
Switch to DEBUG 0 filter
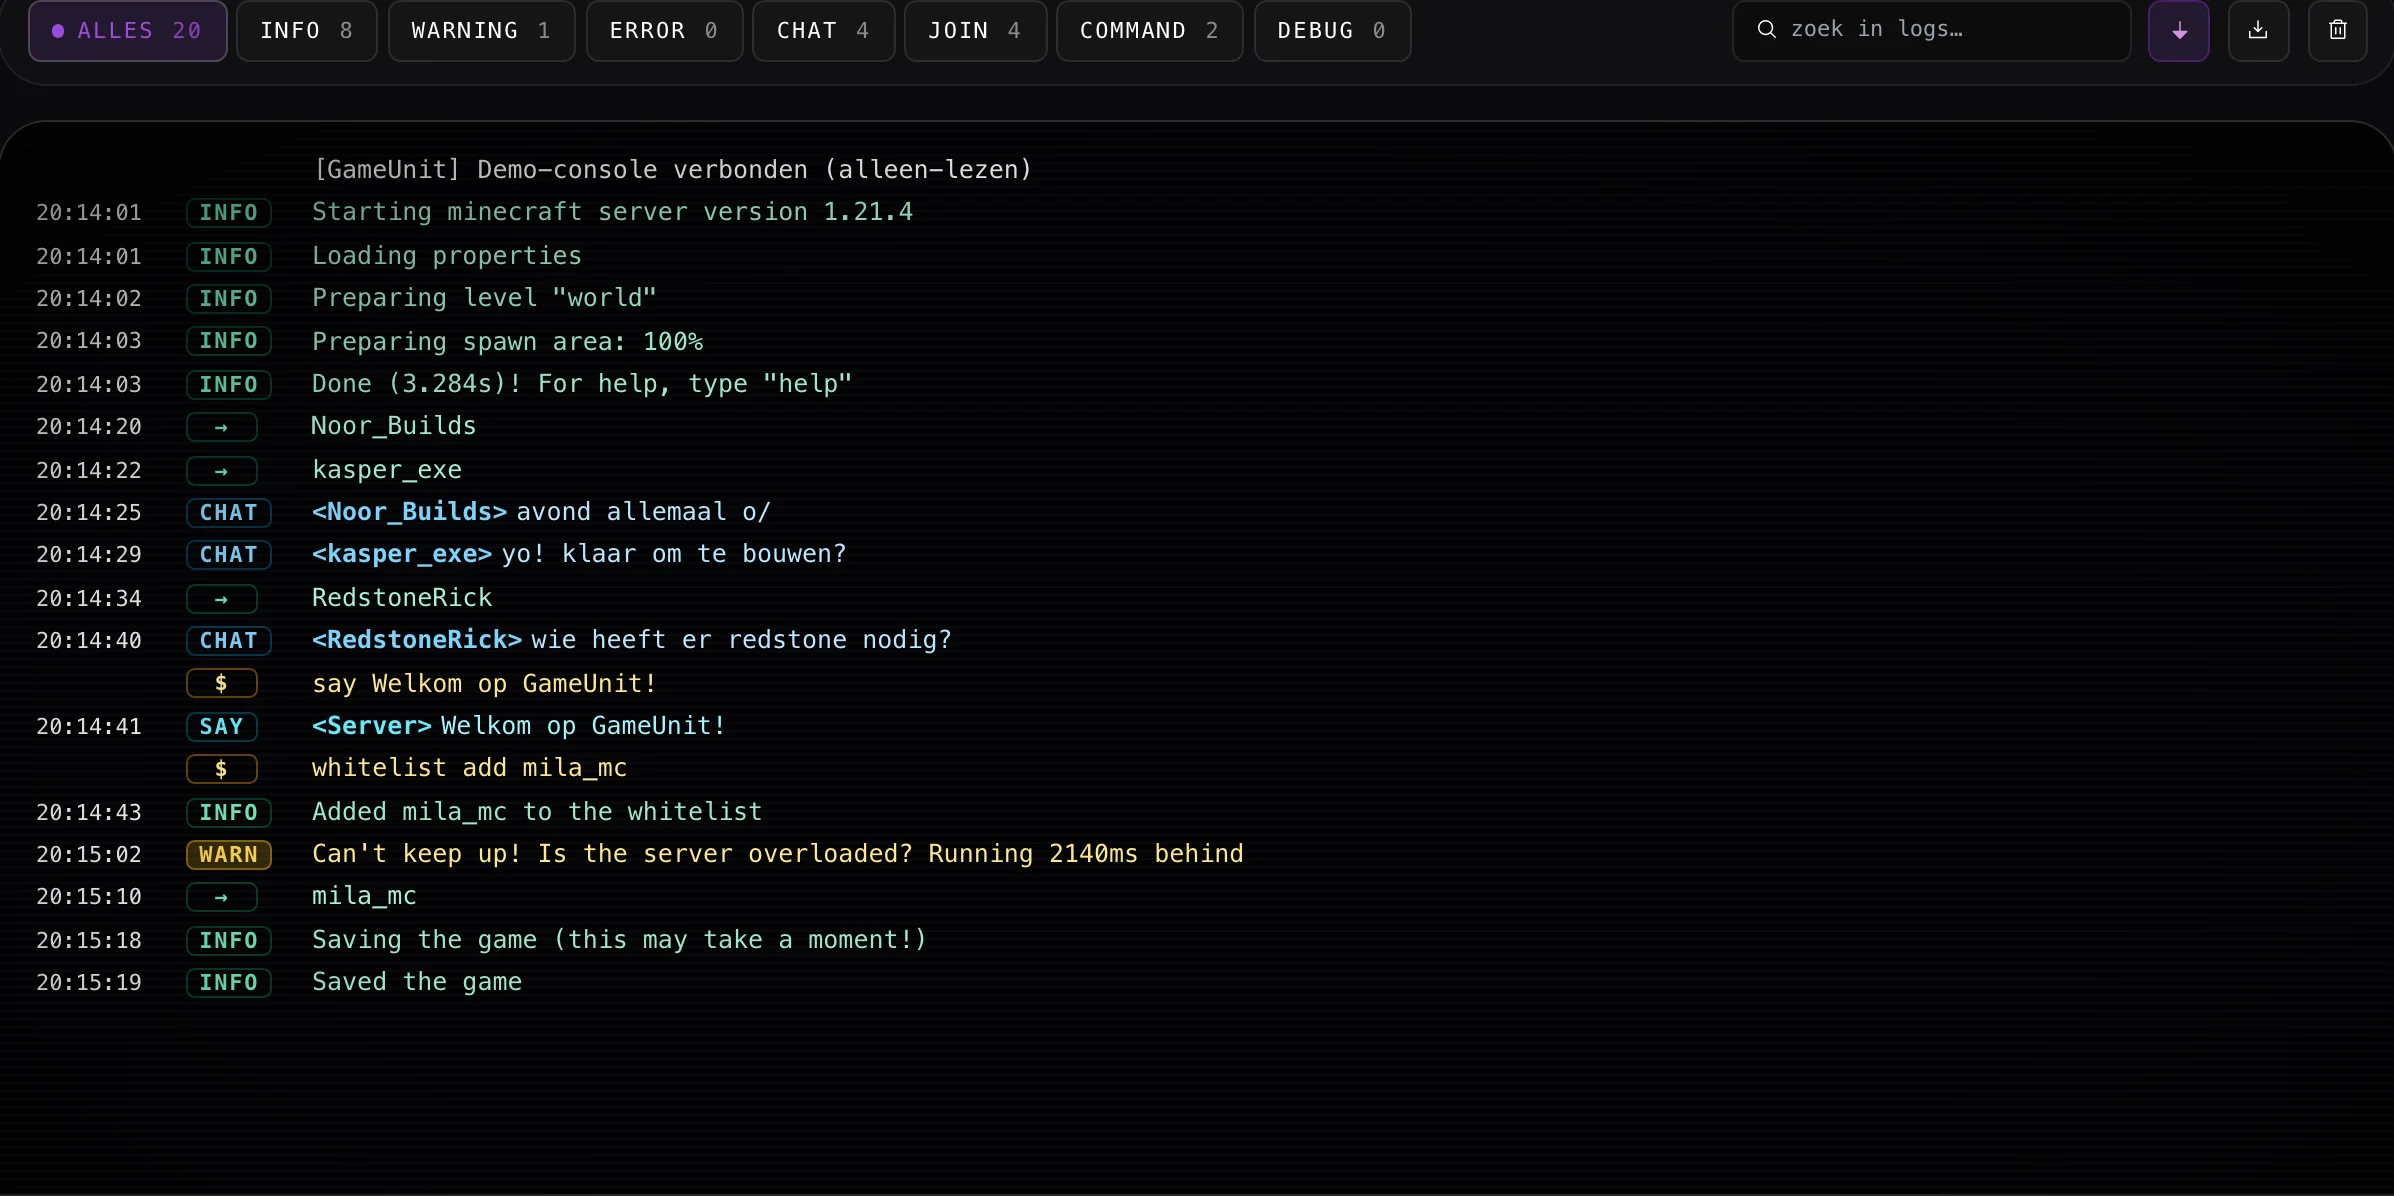(1332, 31)
